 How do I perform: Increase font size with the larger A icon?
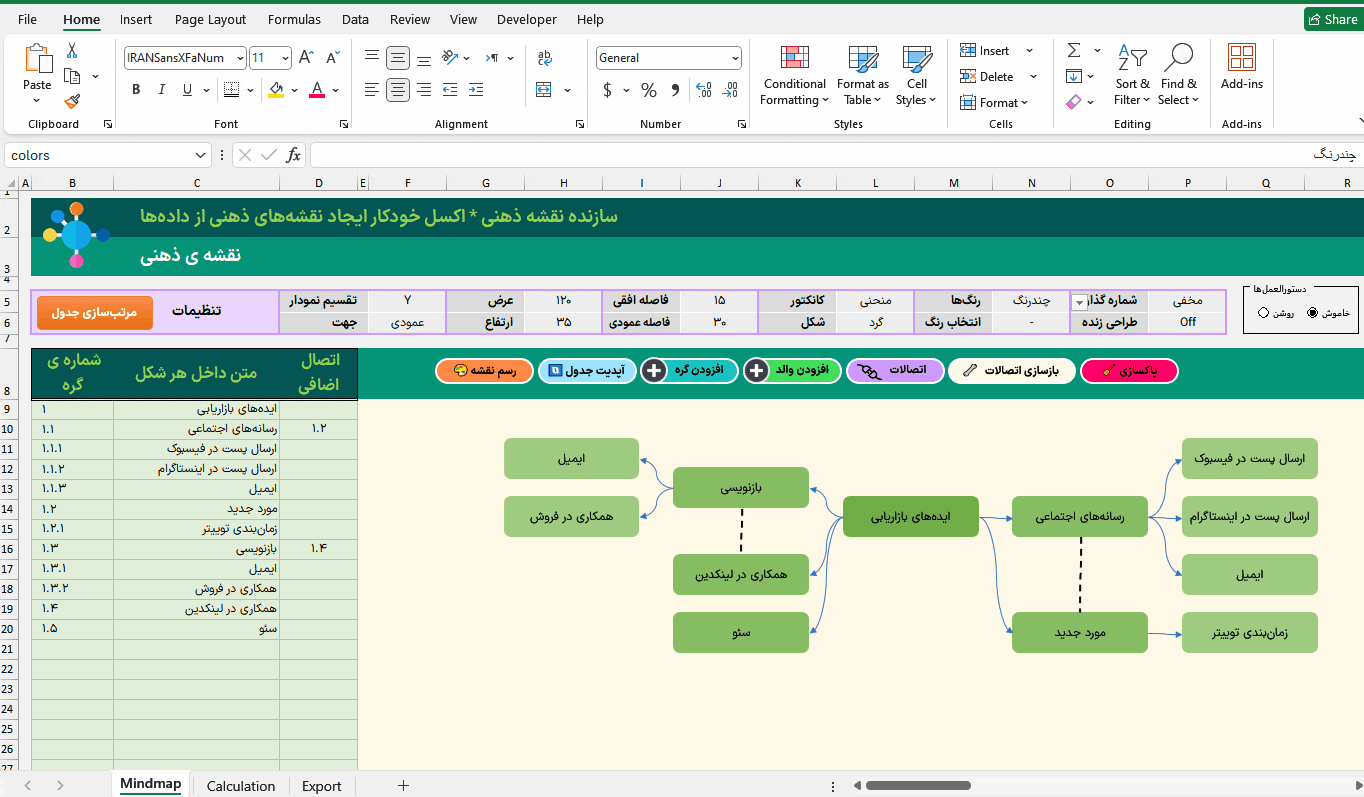307,58
